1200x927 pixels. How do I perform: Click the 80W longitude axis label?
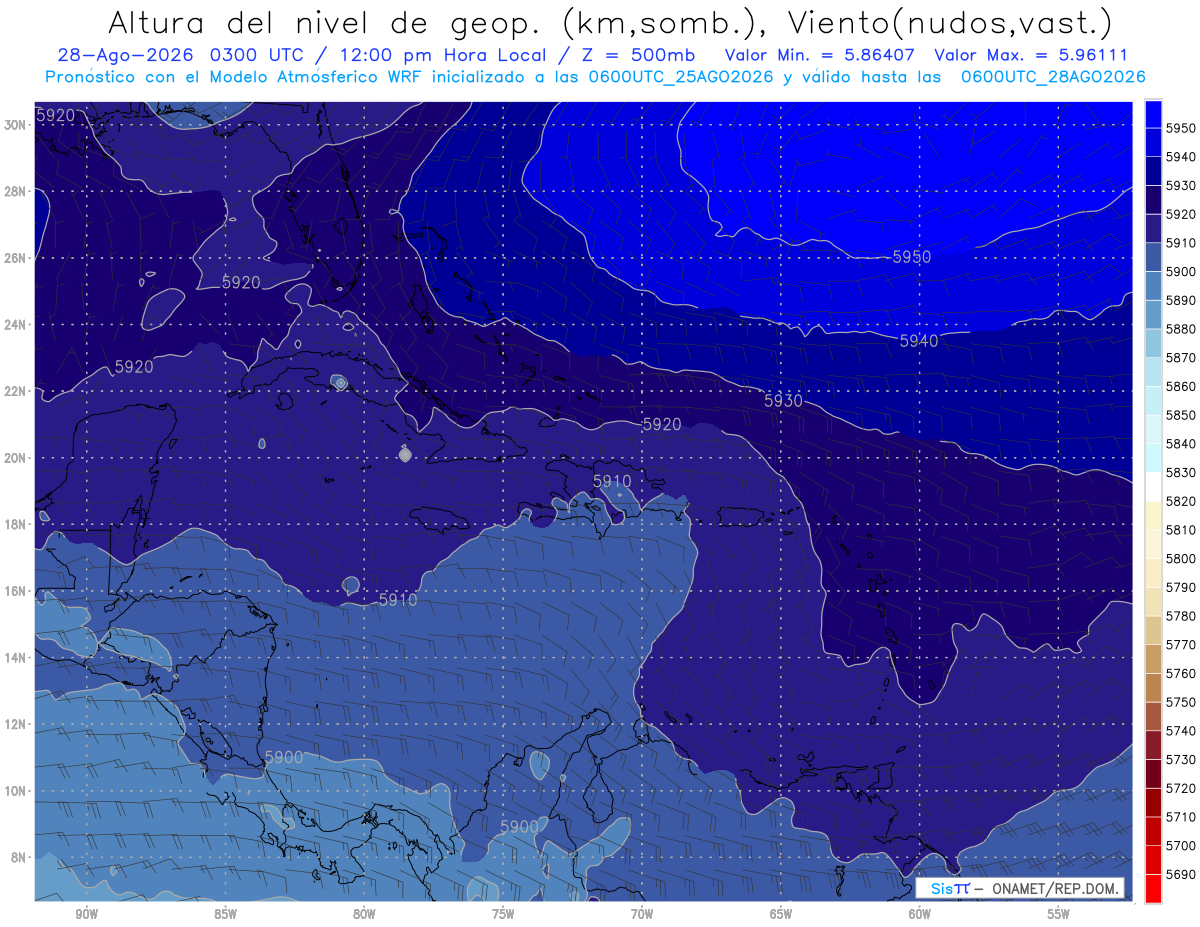[364, 915]
